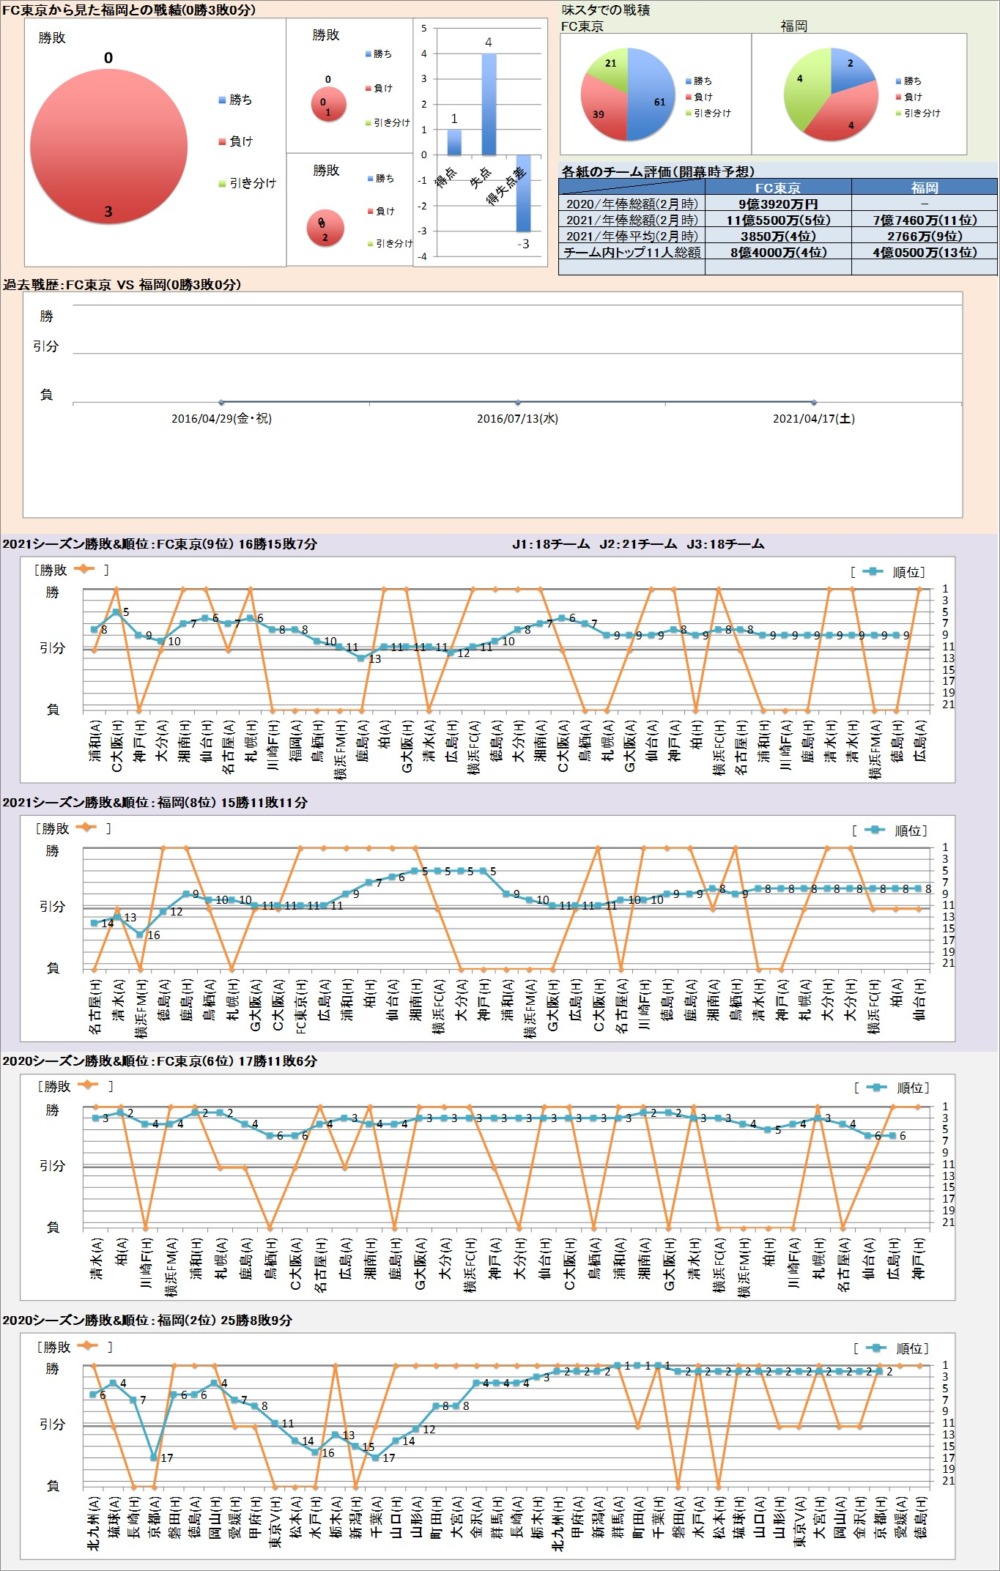
Task: Click rank 13 data point in 2021 FC東京 chart
Action: (362, 657)
